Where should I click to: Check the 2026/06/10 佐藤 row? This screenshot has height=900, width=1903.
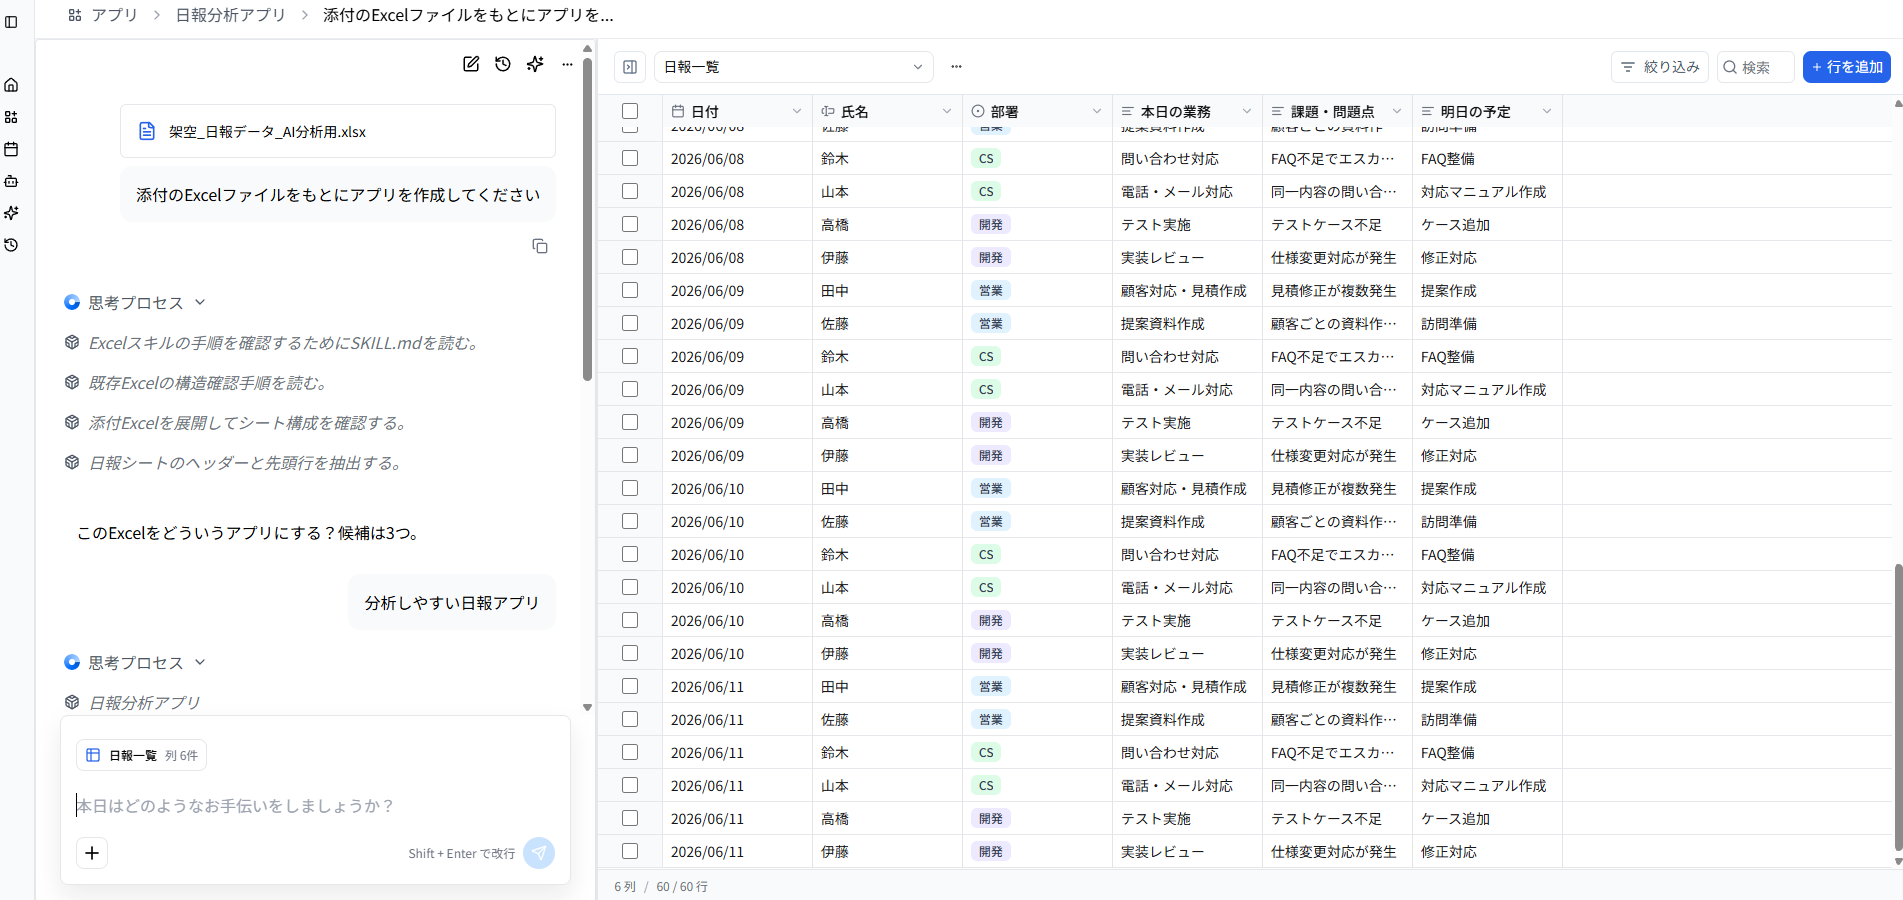(630, 521)
